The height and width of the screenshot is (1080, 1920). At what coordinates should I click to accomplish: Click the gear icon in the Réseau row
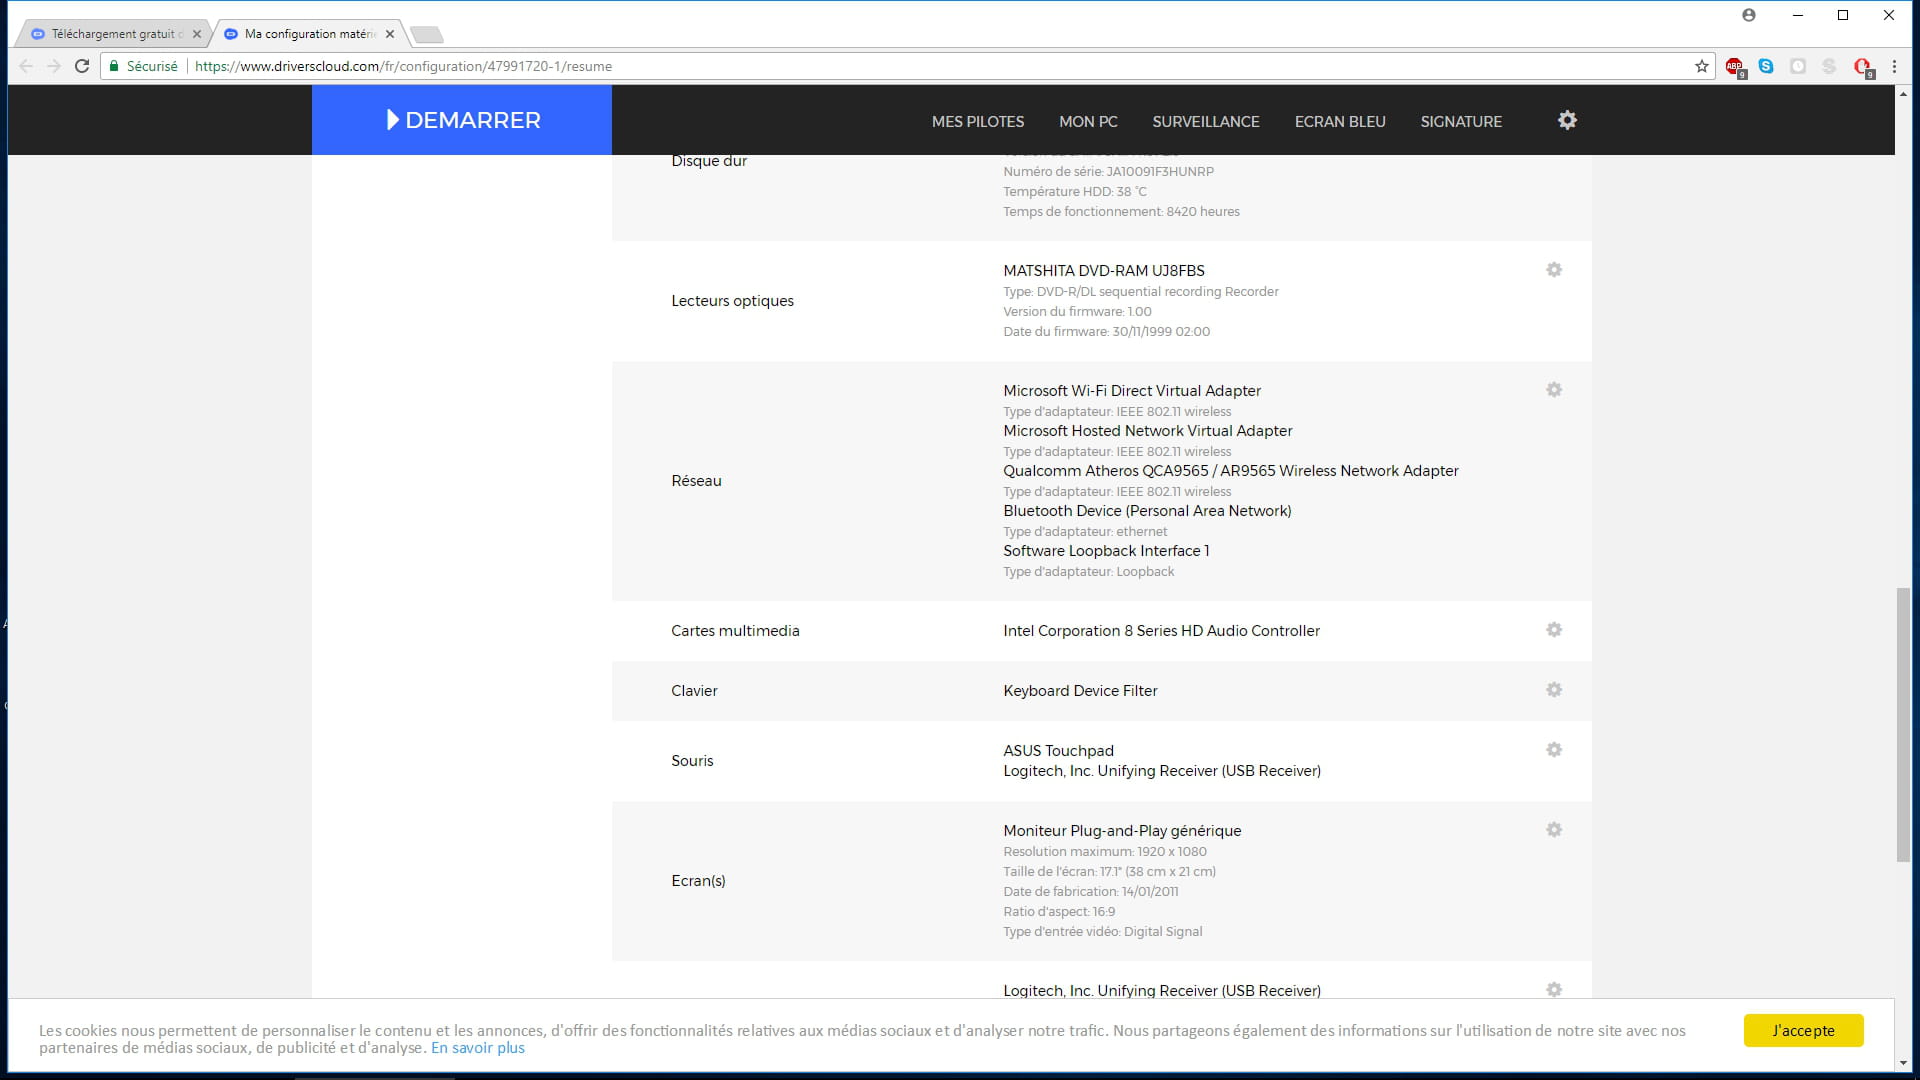click(x=1553, y=390)
